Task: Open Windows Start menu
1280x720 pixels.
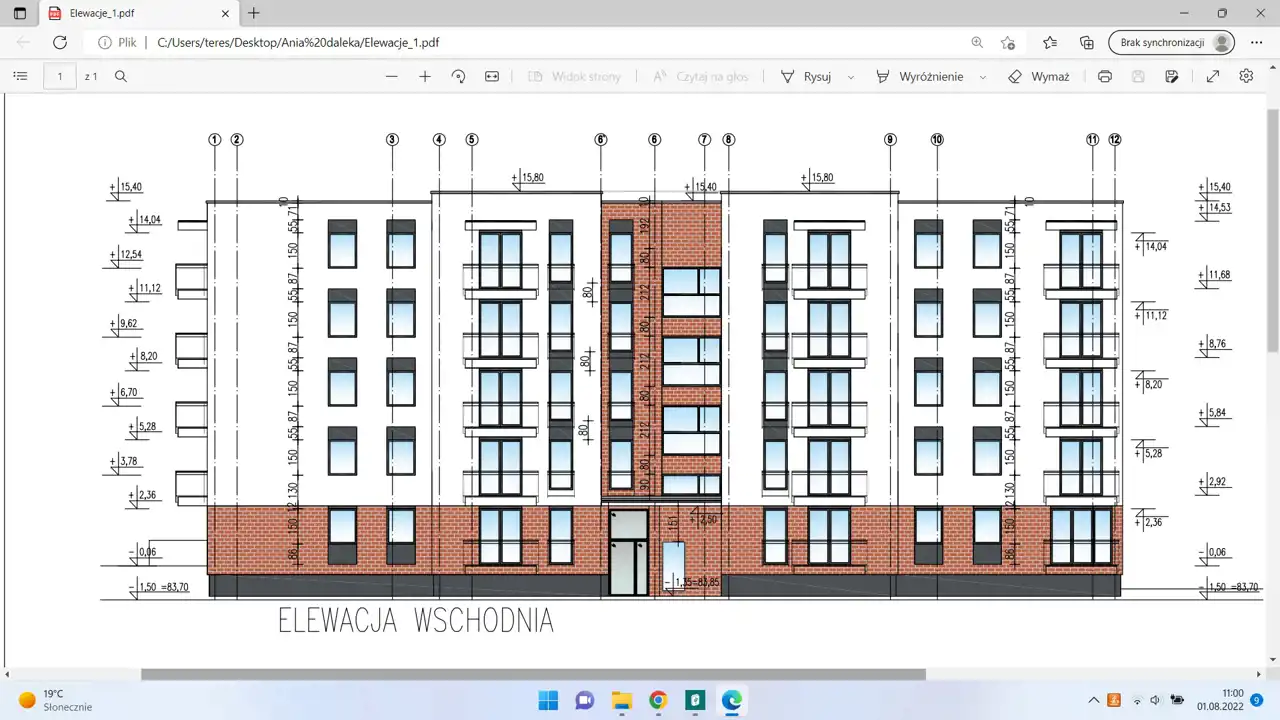Action: click(x=548, y=700)
